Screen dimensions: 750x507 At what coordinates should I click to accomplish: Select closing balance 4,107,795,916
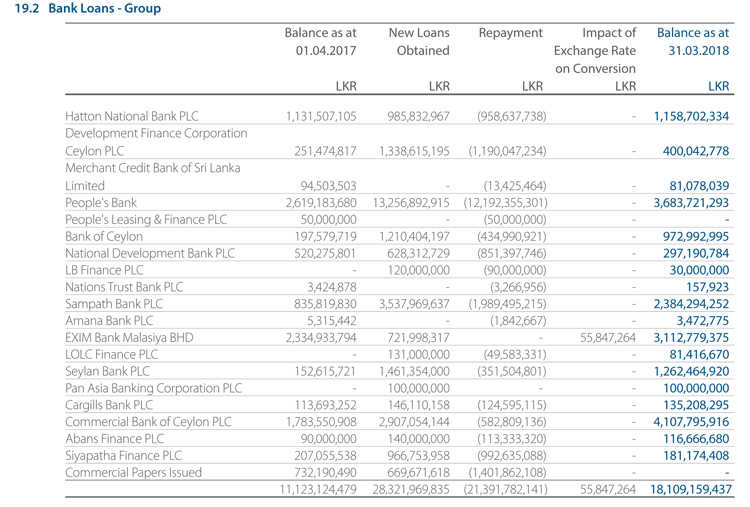(x=692, y=422)
